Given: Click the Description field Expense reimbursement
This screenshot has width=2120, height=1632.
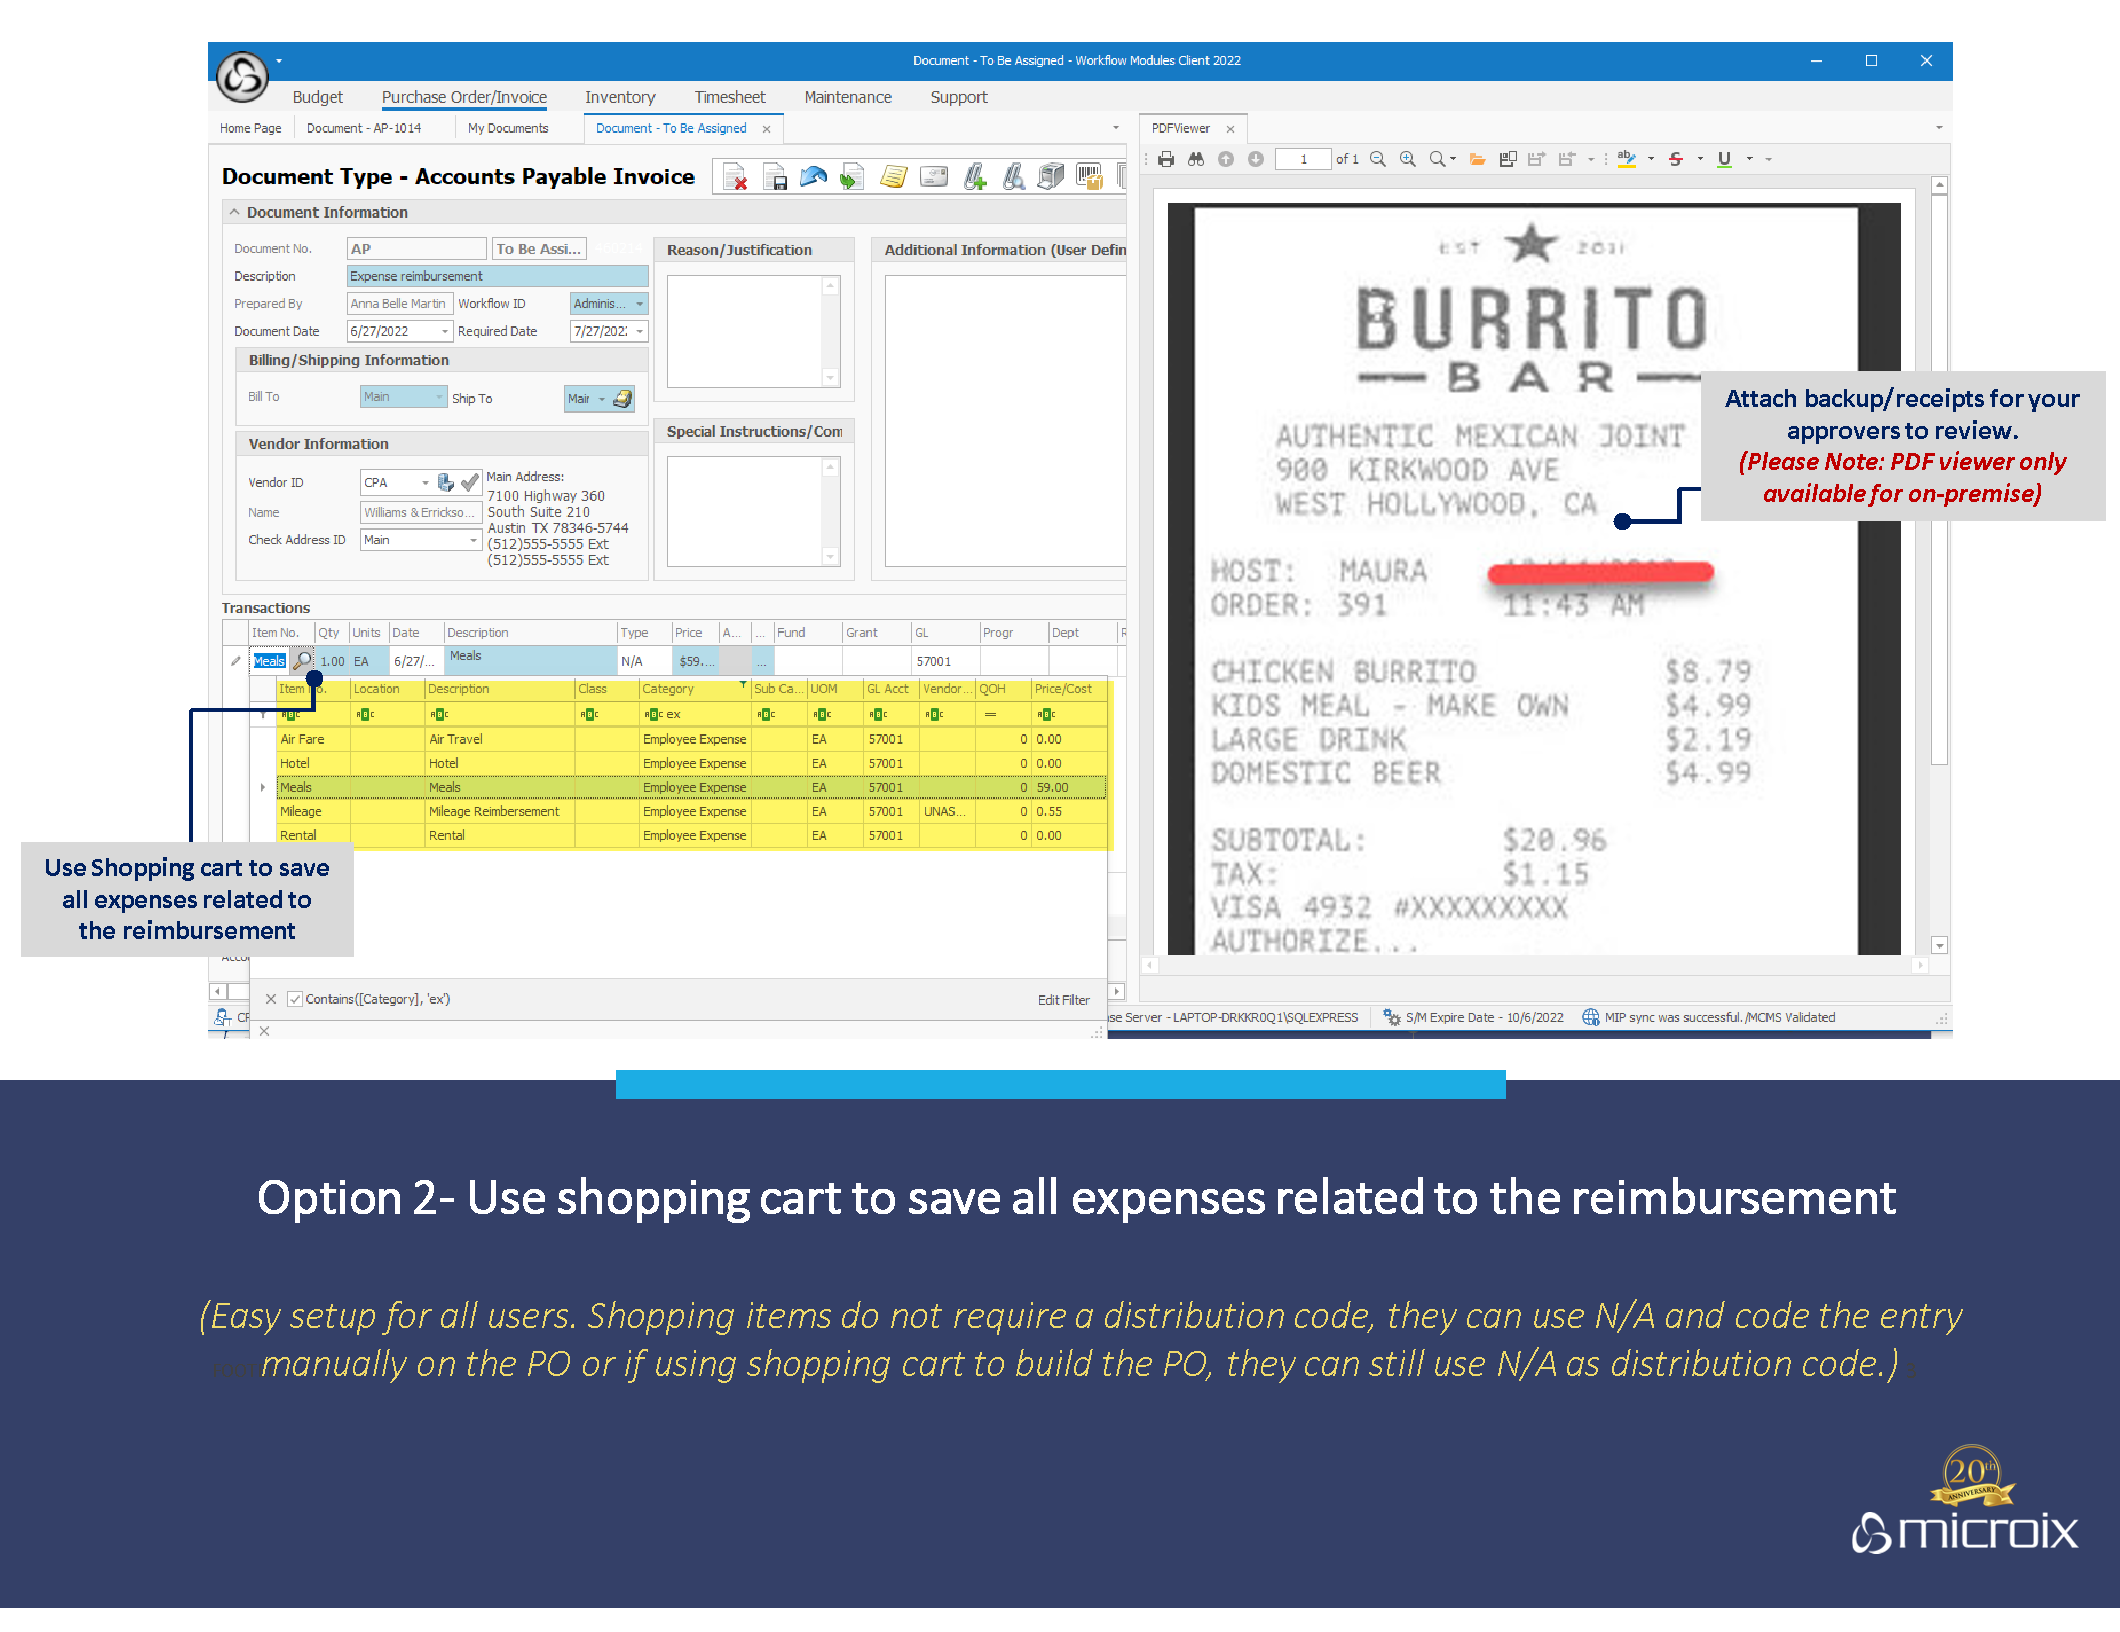Looking at the screenshot, I should [497, 276].
